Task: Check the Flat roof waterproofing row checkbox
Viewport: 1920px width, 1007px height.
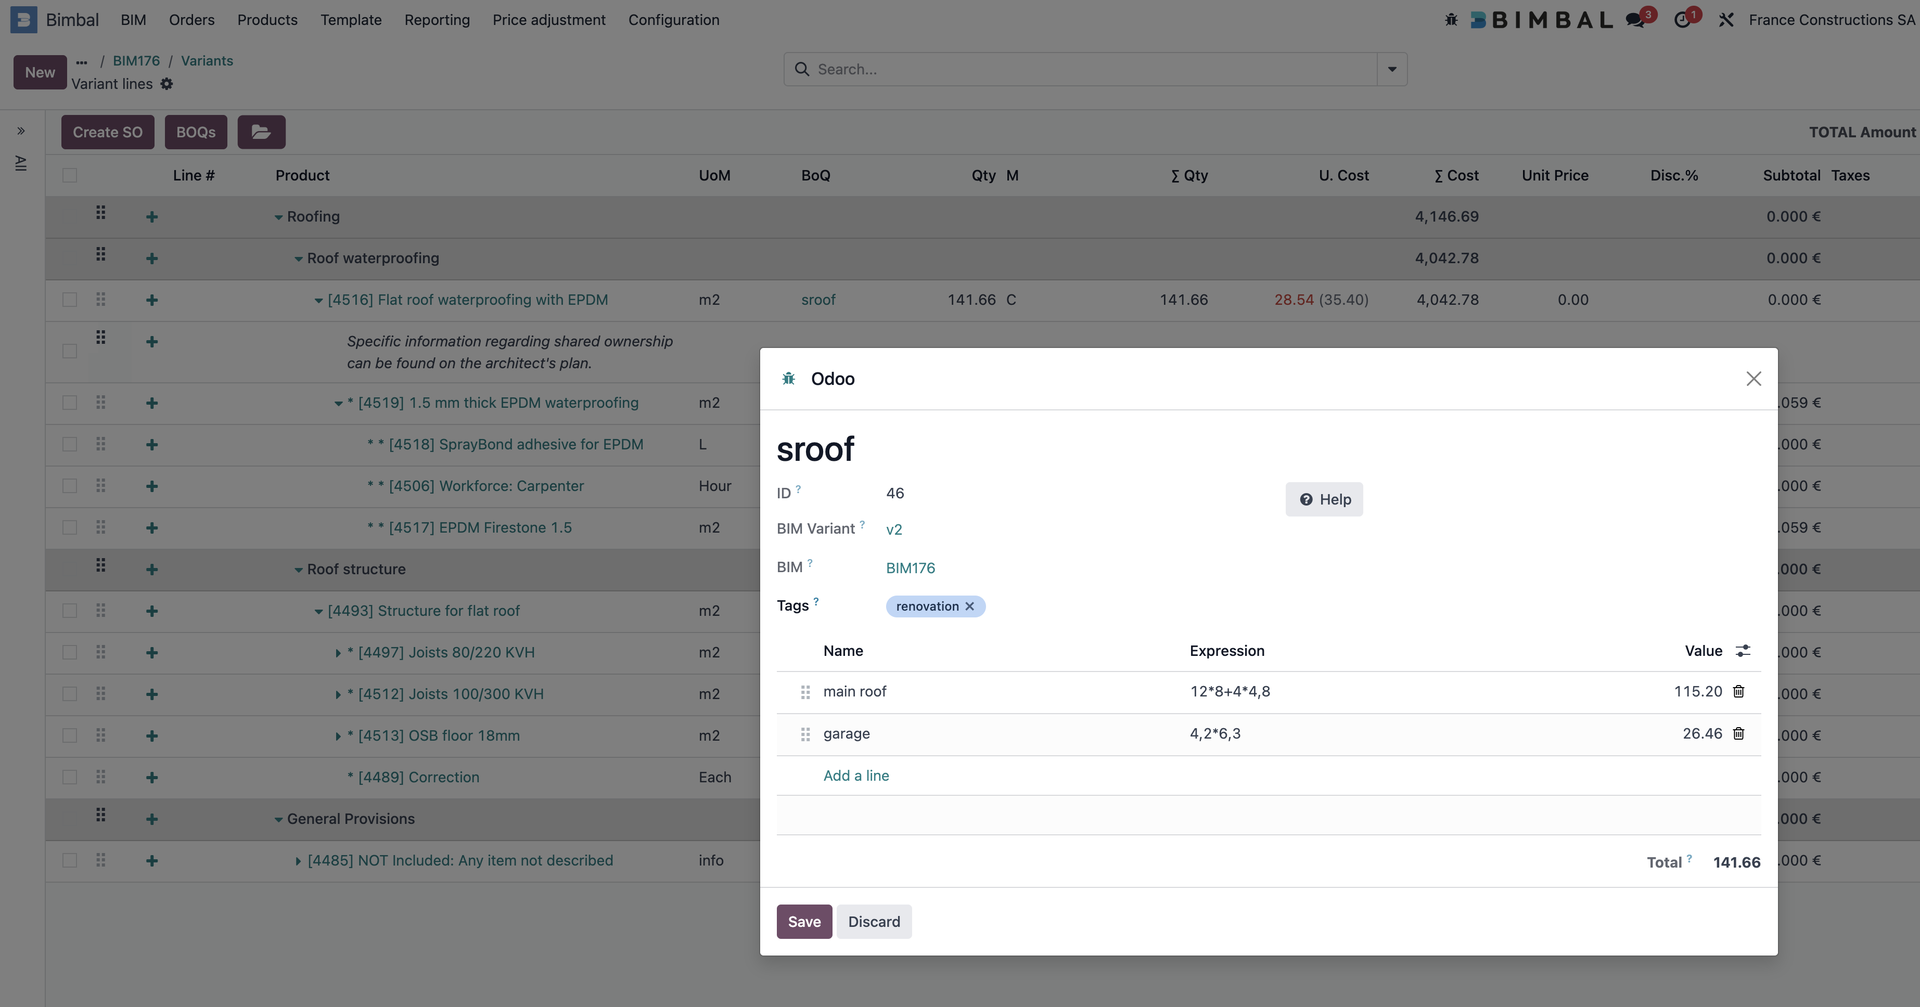Action: click(x=69, y=300)
